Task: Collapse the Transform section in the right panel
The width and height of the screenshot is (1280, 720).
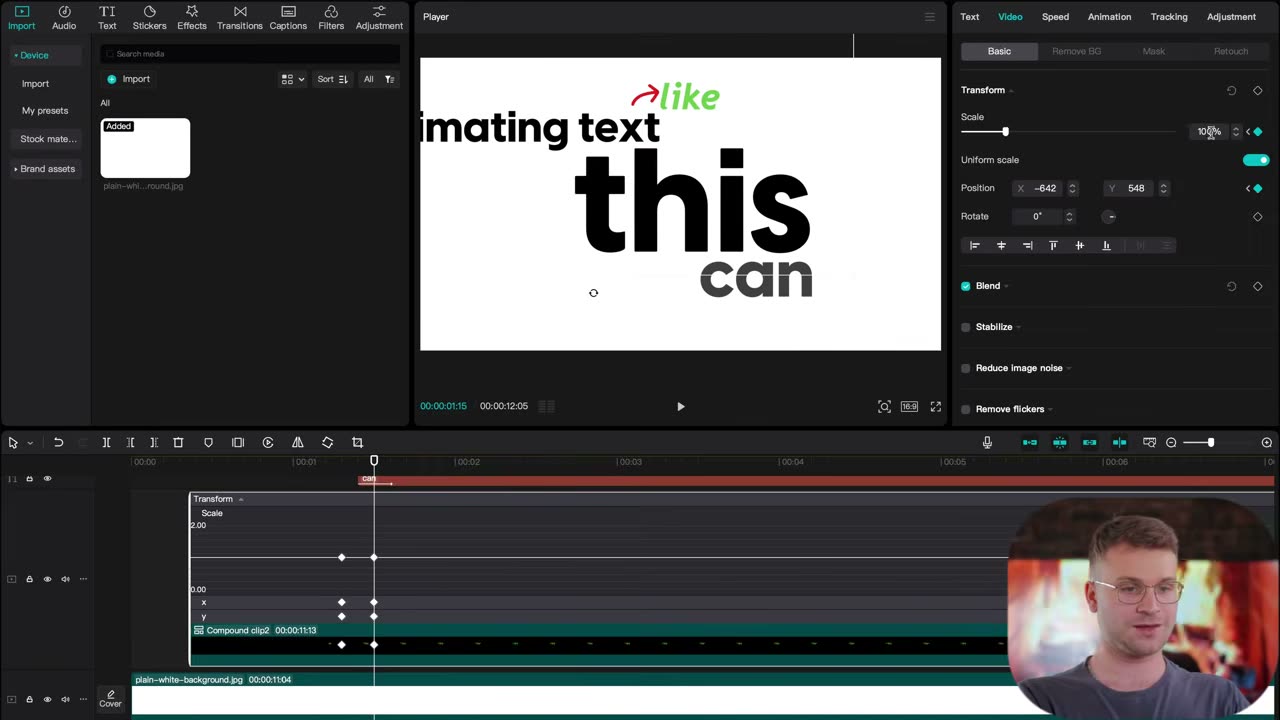Action: 1011,91
